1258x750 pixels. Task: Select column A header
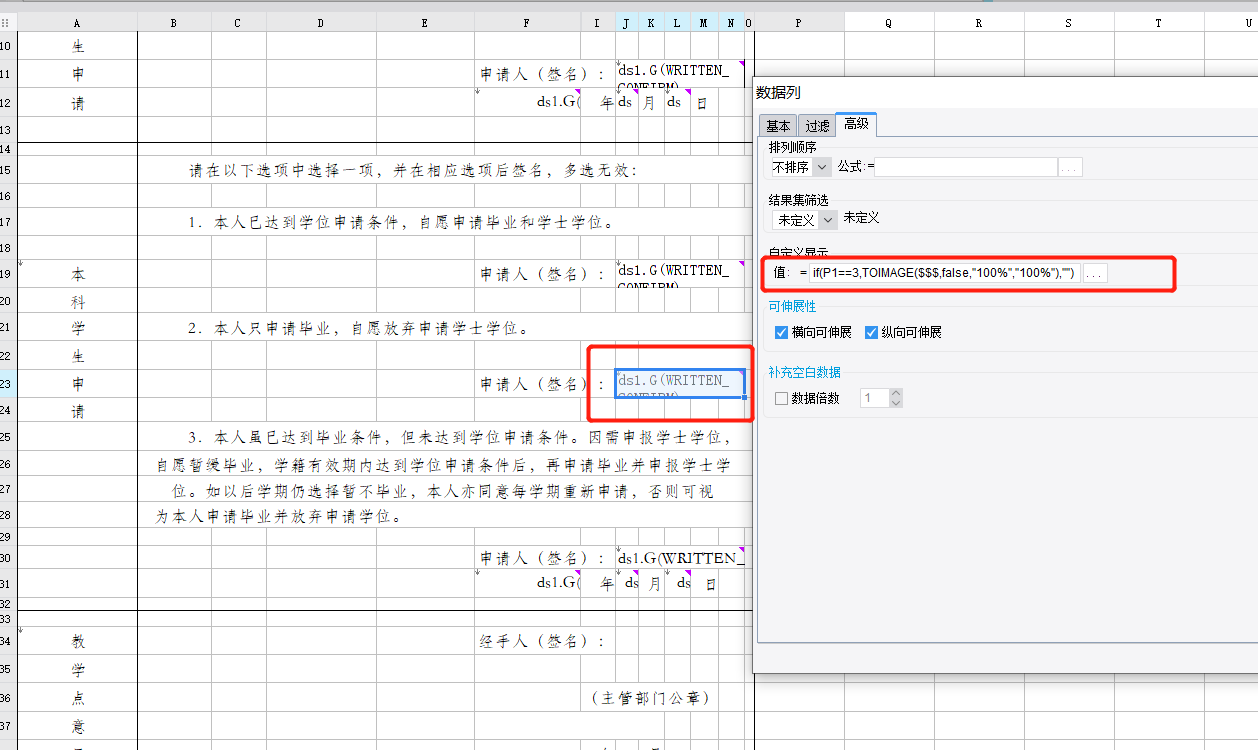78,22
